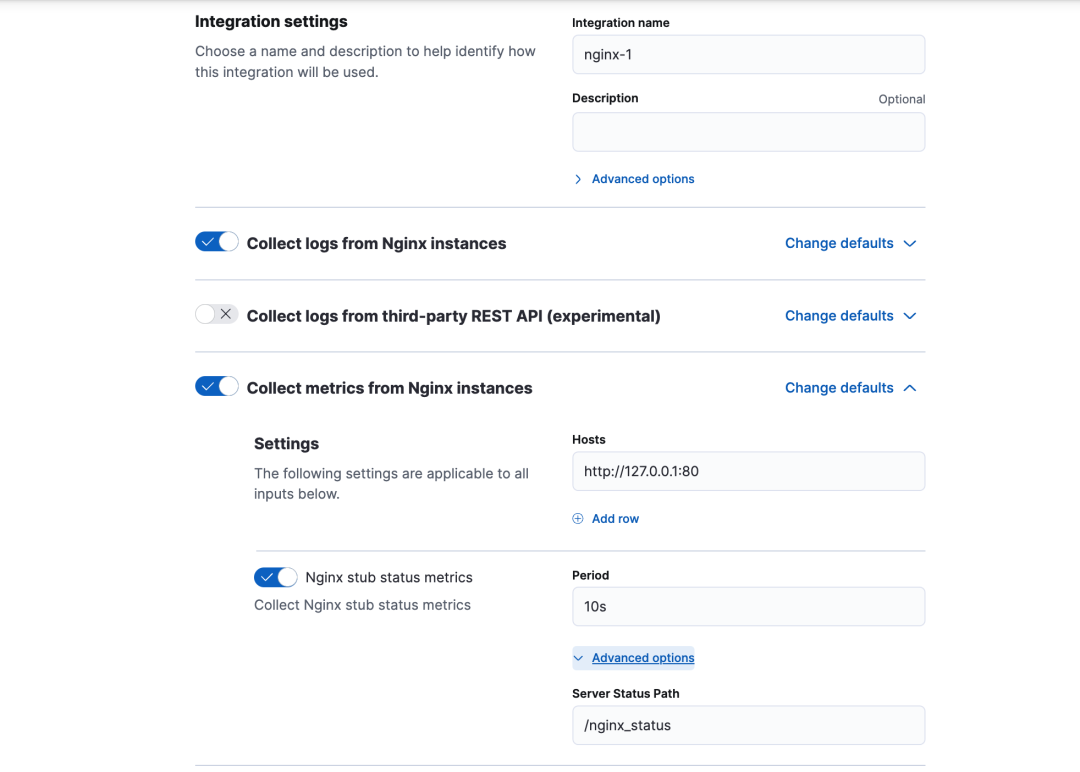Click down chevron beside Period's Advanced options
The image size is (1080, 772).
pyautogui.click(x=579, y=658)
